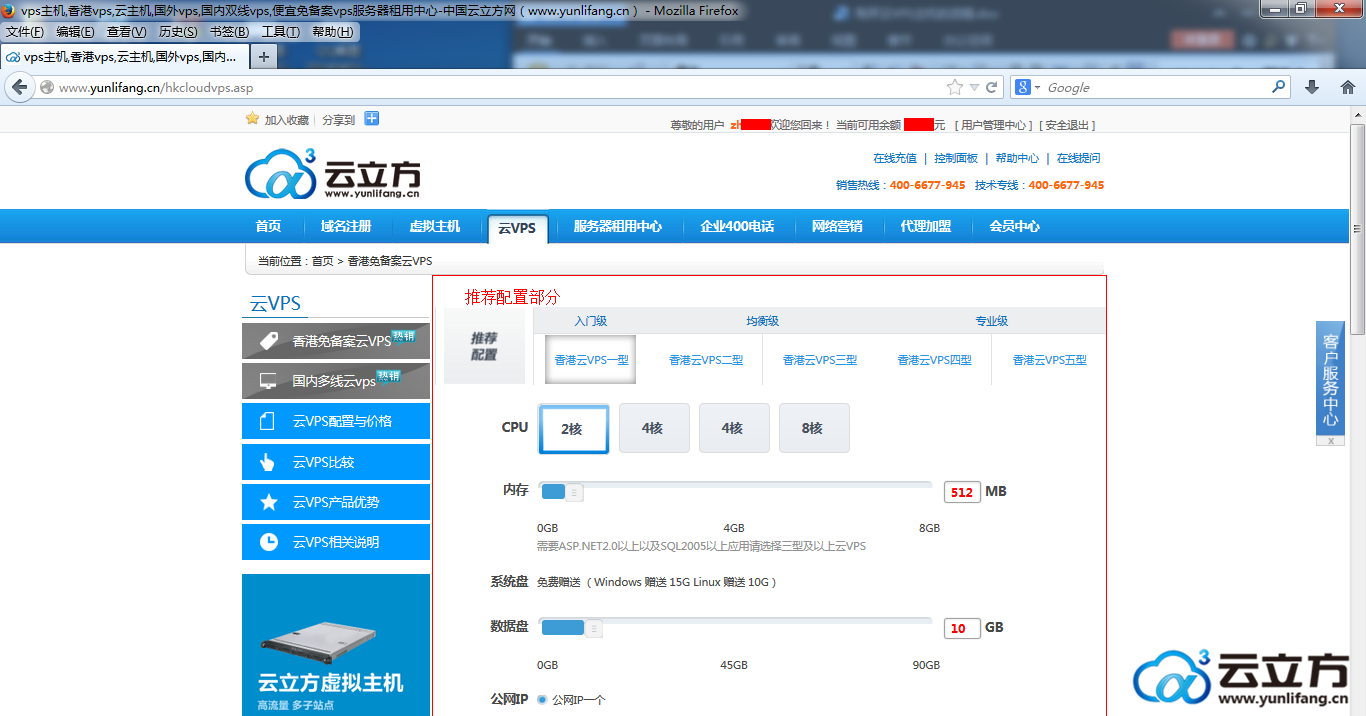
Task: Choose the 8核 CPU option
Action: point(814,428)
